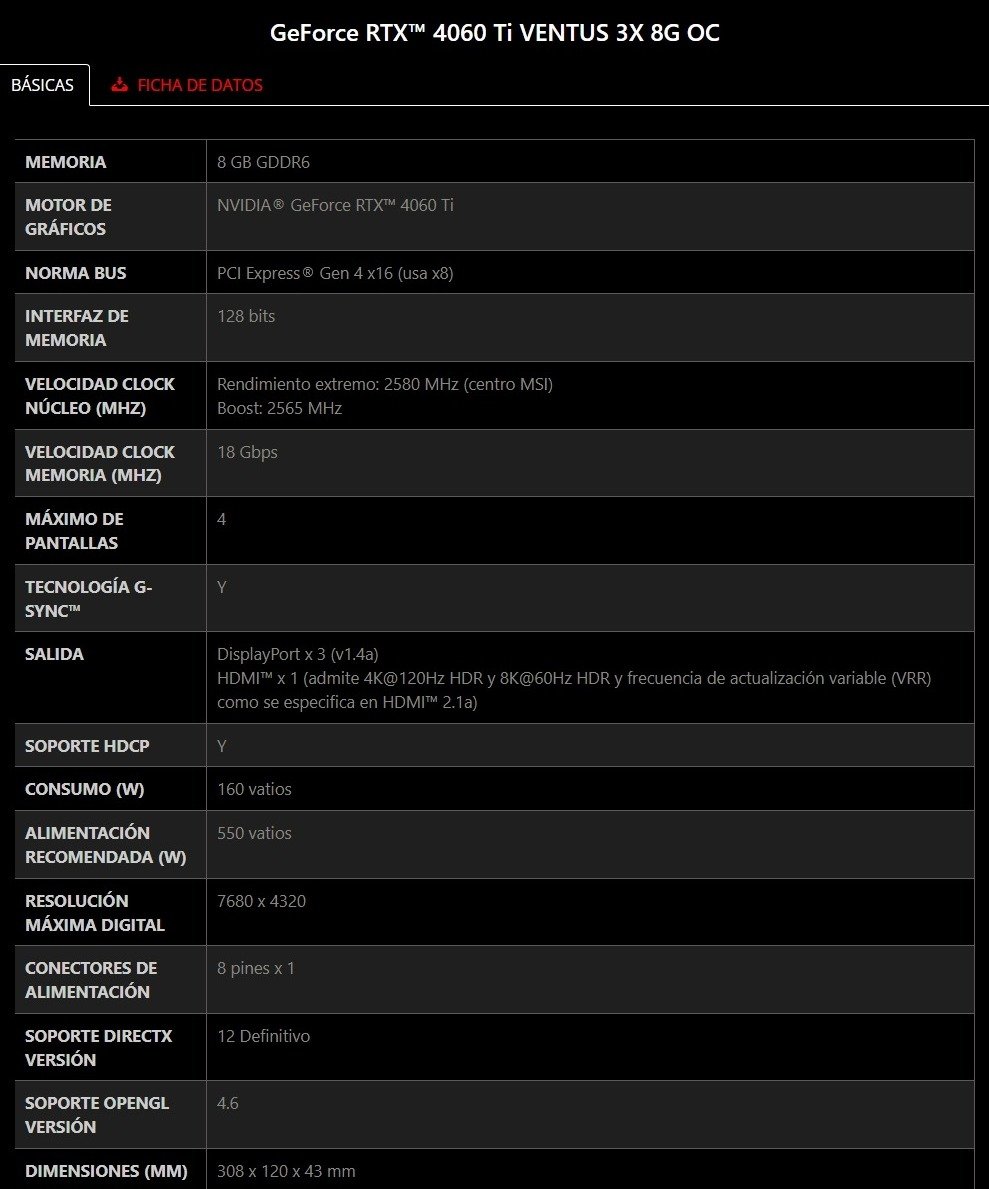This screenshot has width=989, height=1189.
Task: Select the PCI Express Gen 4 x16 value
Action: 335,273
